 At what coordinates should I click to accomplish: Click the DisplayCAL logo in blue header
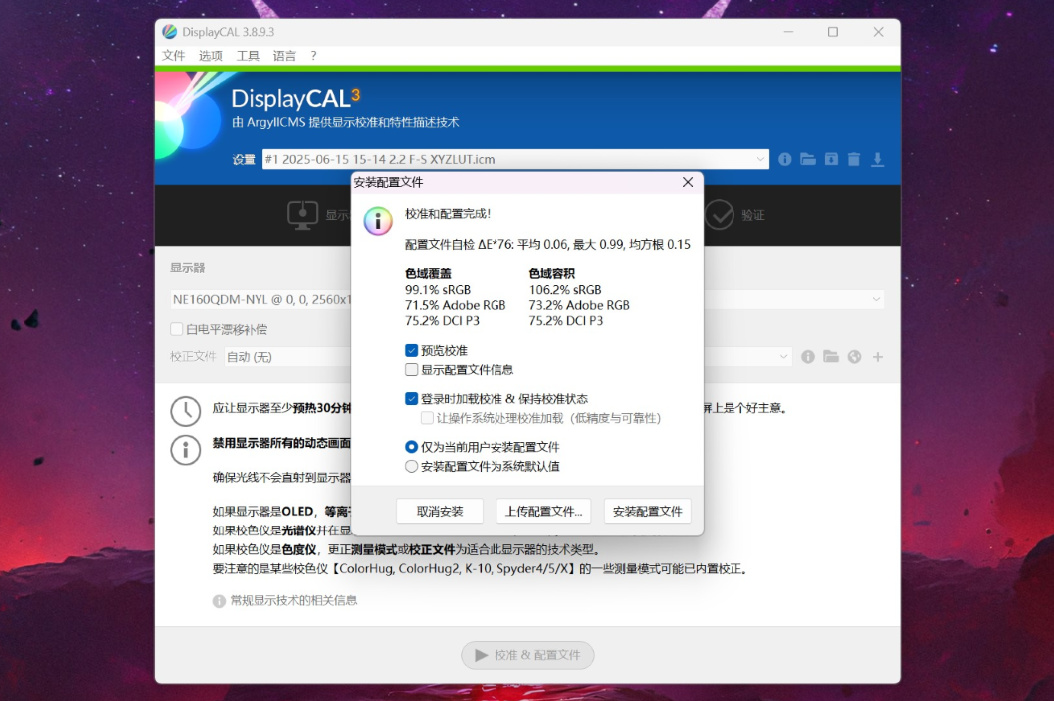click(x=296, y=98)
